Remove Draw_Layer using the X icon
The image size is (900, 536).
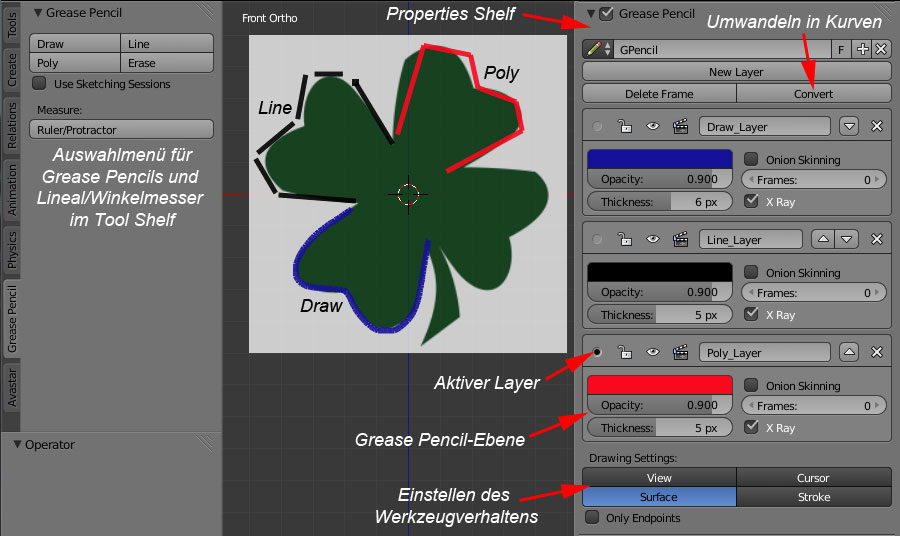[877, 127]
